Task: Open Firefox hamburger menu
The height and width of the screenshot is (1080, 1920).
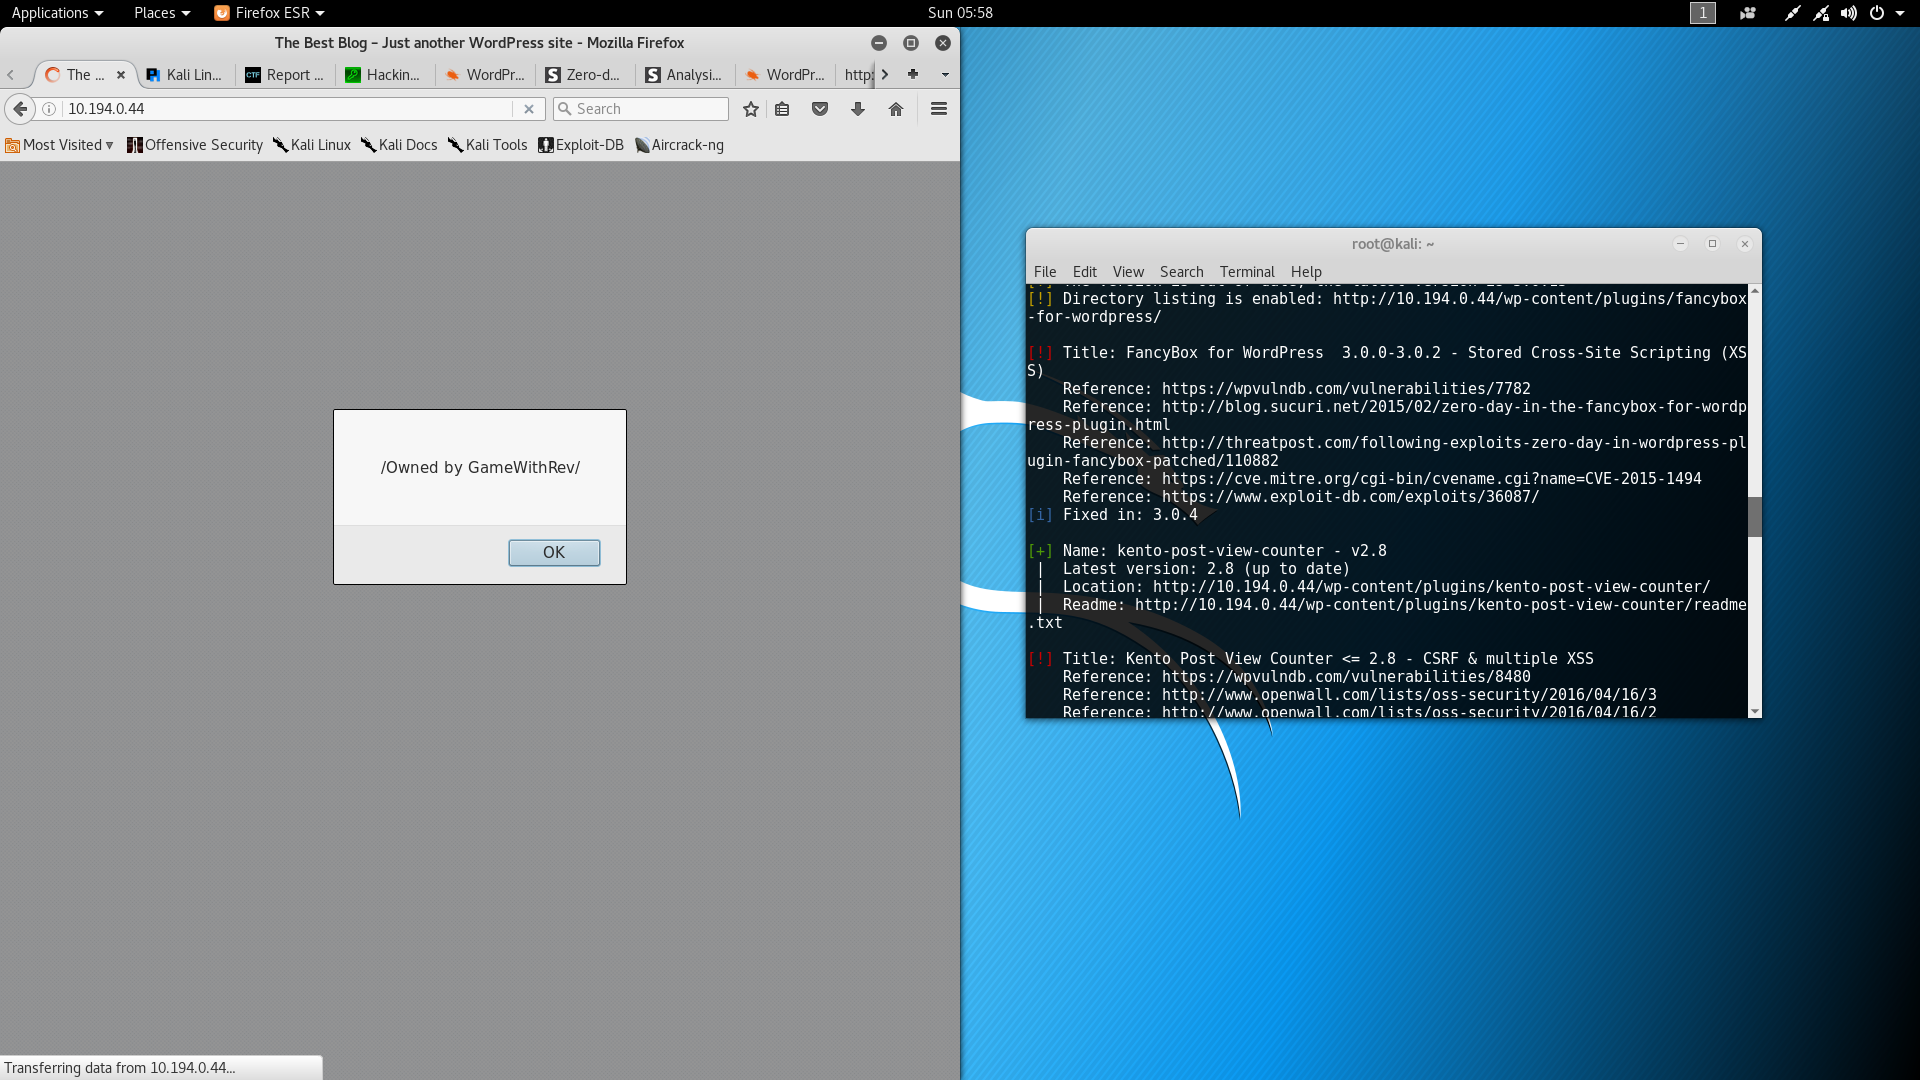Action: (x=939, y=109)
